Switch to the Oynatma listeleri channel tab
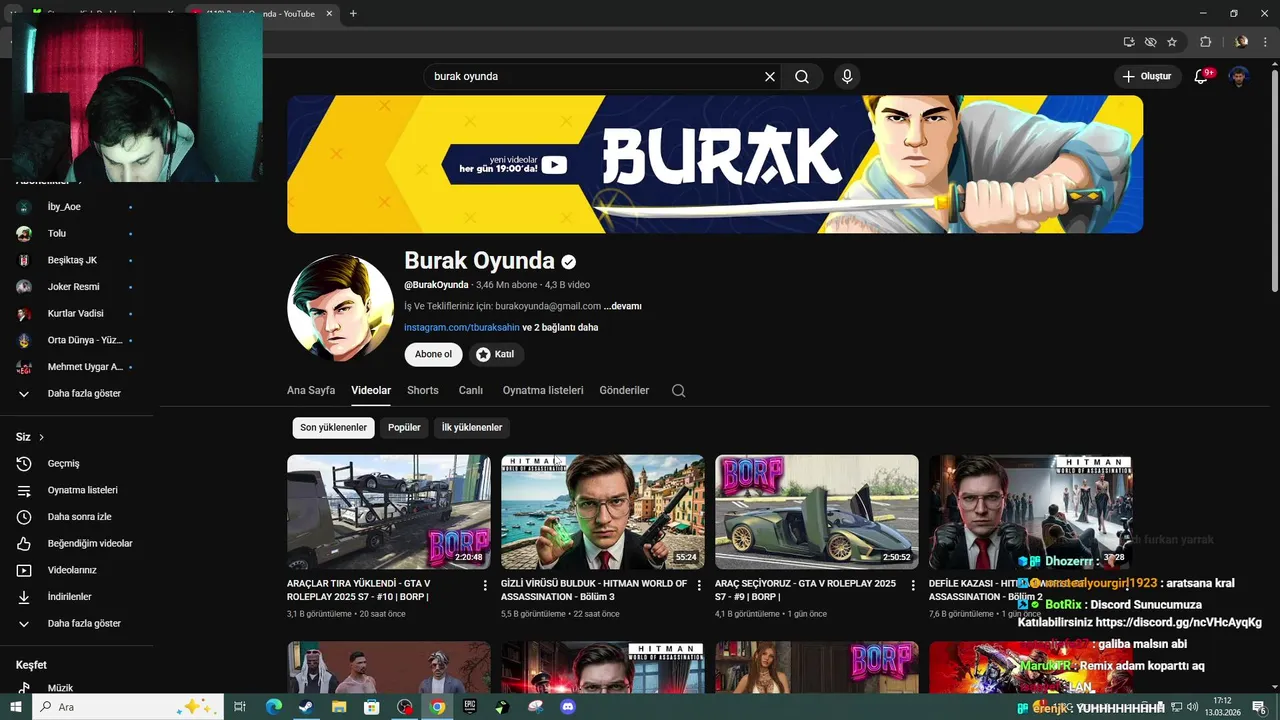Viewport: 1280px width, 720px height. 543,391
